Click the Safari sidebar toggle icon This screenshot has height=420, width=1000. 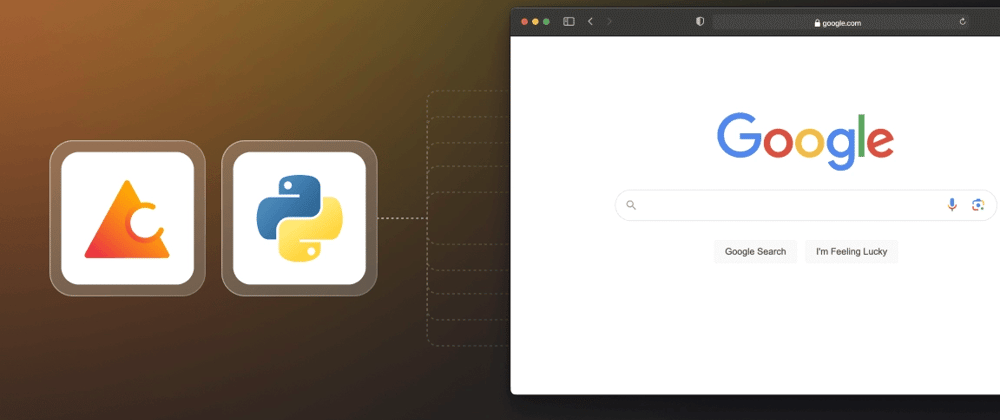click(569, 22)
